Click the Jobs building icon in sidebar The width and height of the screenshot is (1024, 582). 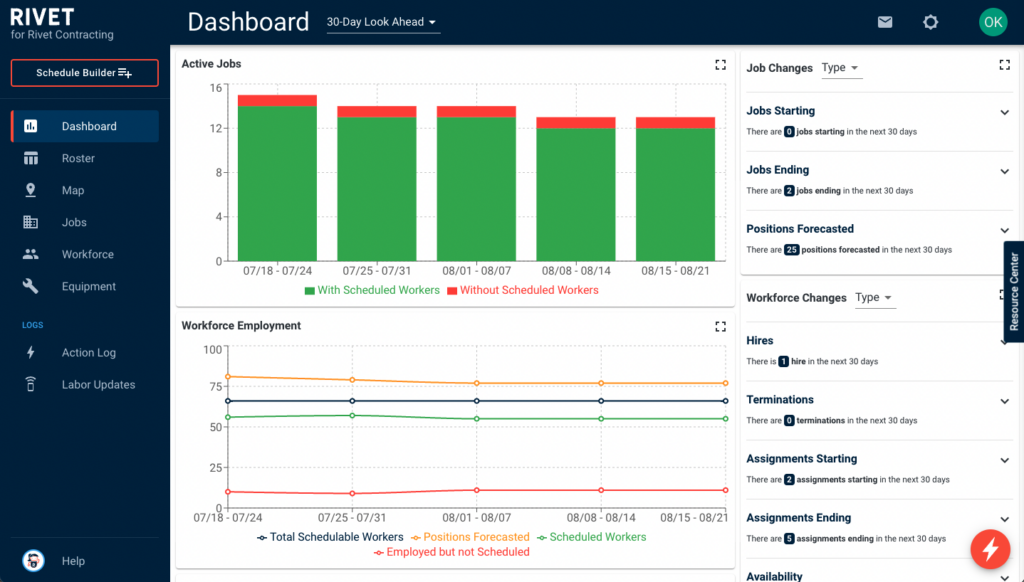coord(31,222)
